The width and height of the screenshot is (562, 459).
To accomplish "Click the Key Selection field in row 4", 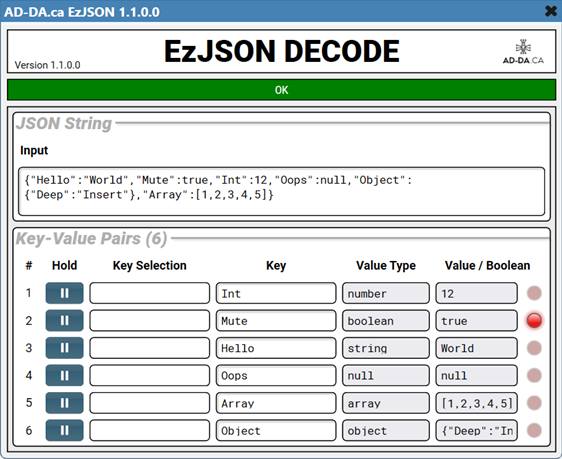I will coord(149,376).
